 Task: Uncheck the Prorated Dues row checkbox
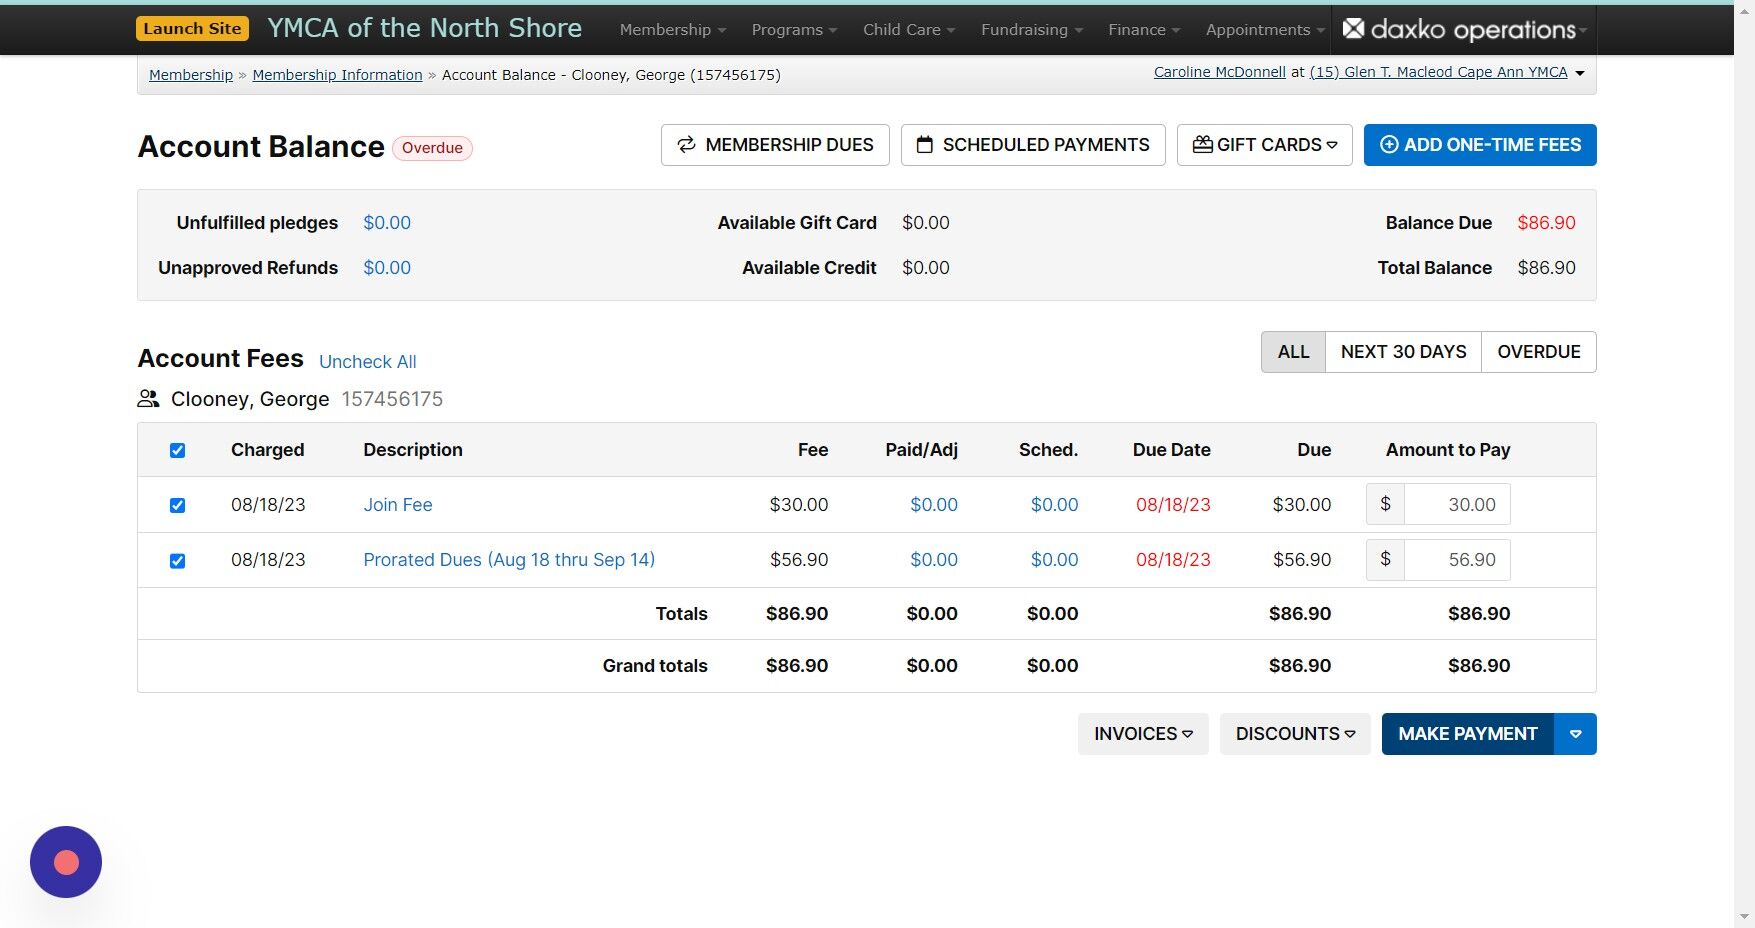[177, 560]
